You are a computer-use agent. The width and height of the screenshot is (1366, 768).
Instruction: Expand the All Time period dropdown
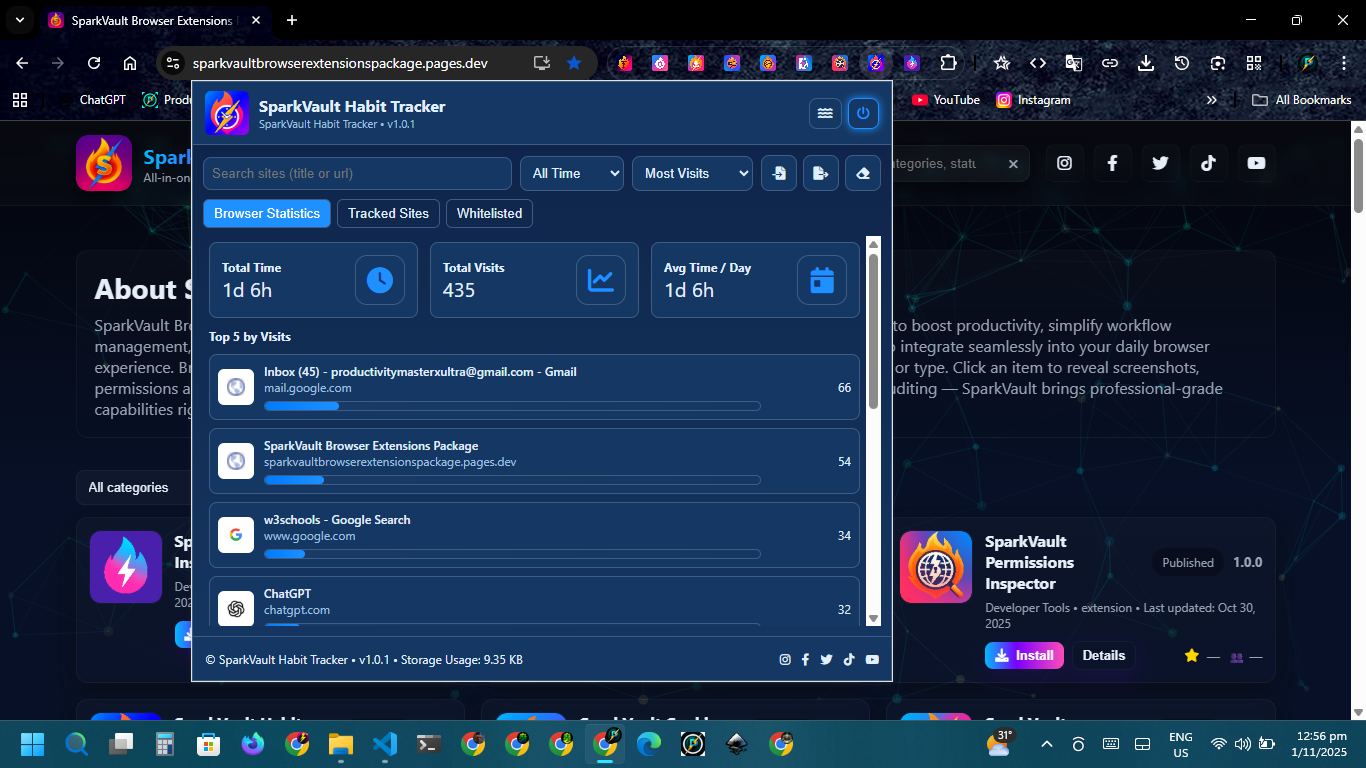pos(571,173)
